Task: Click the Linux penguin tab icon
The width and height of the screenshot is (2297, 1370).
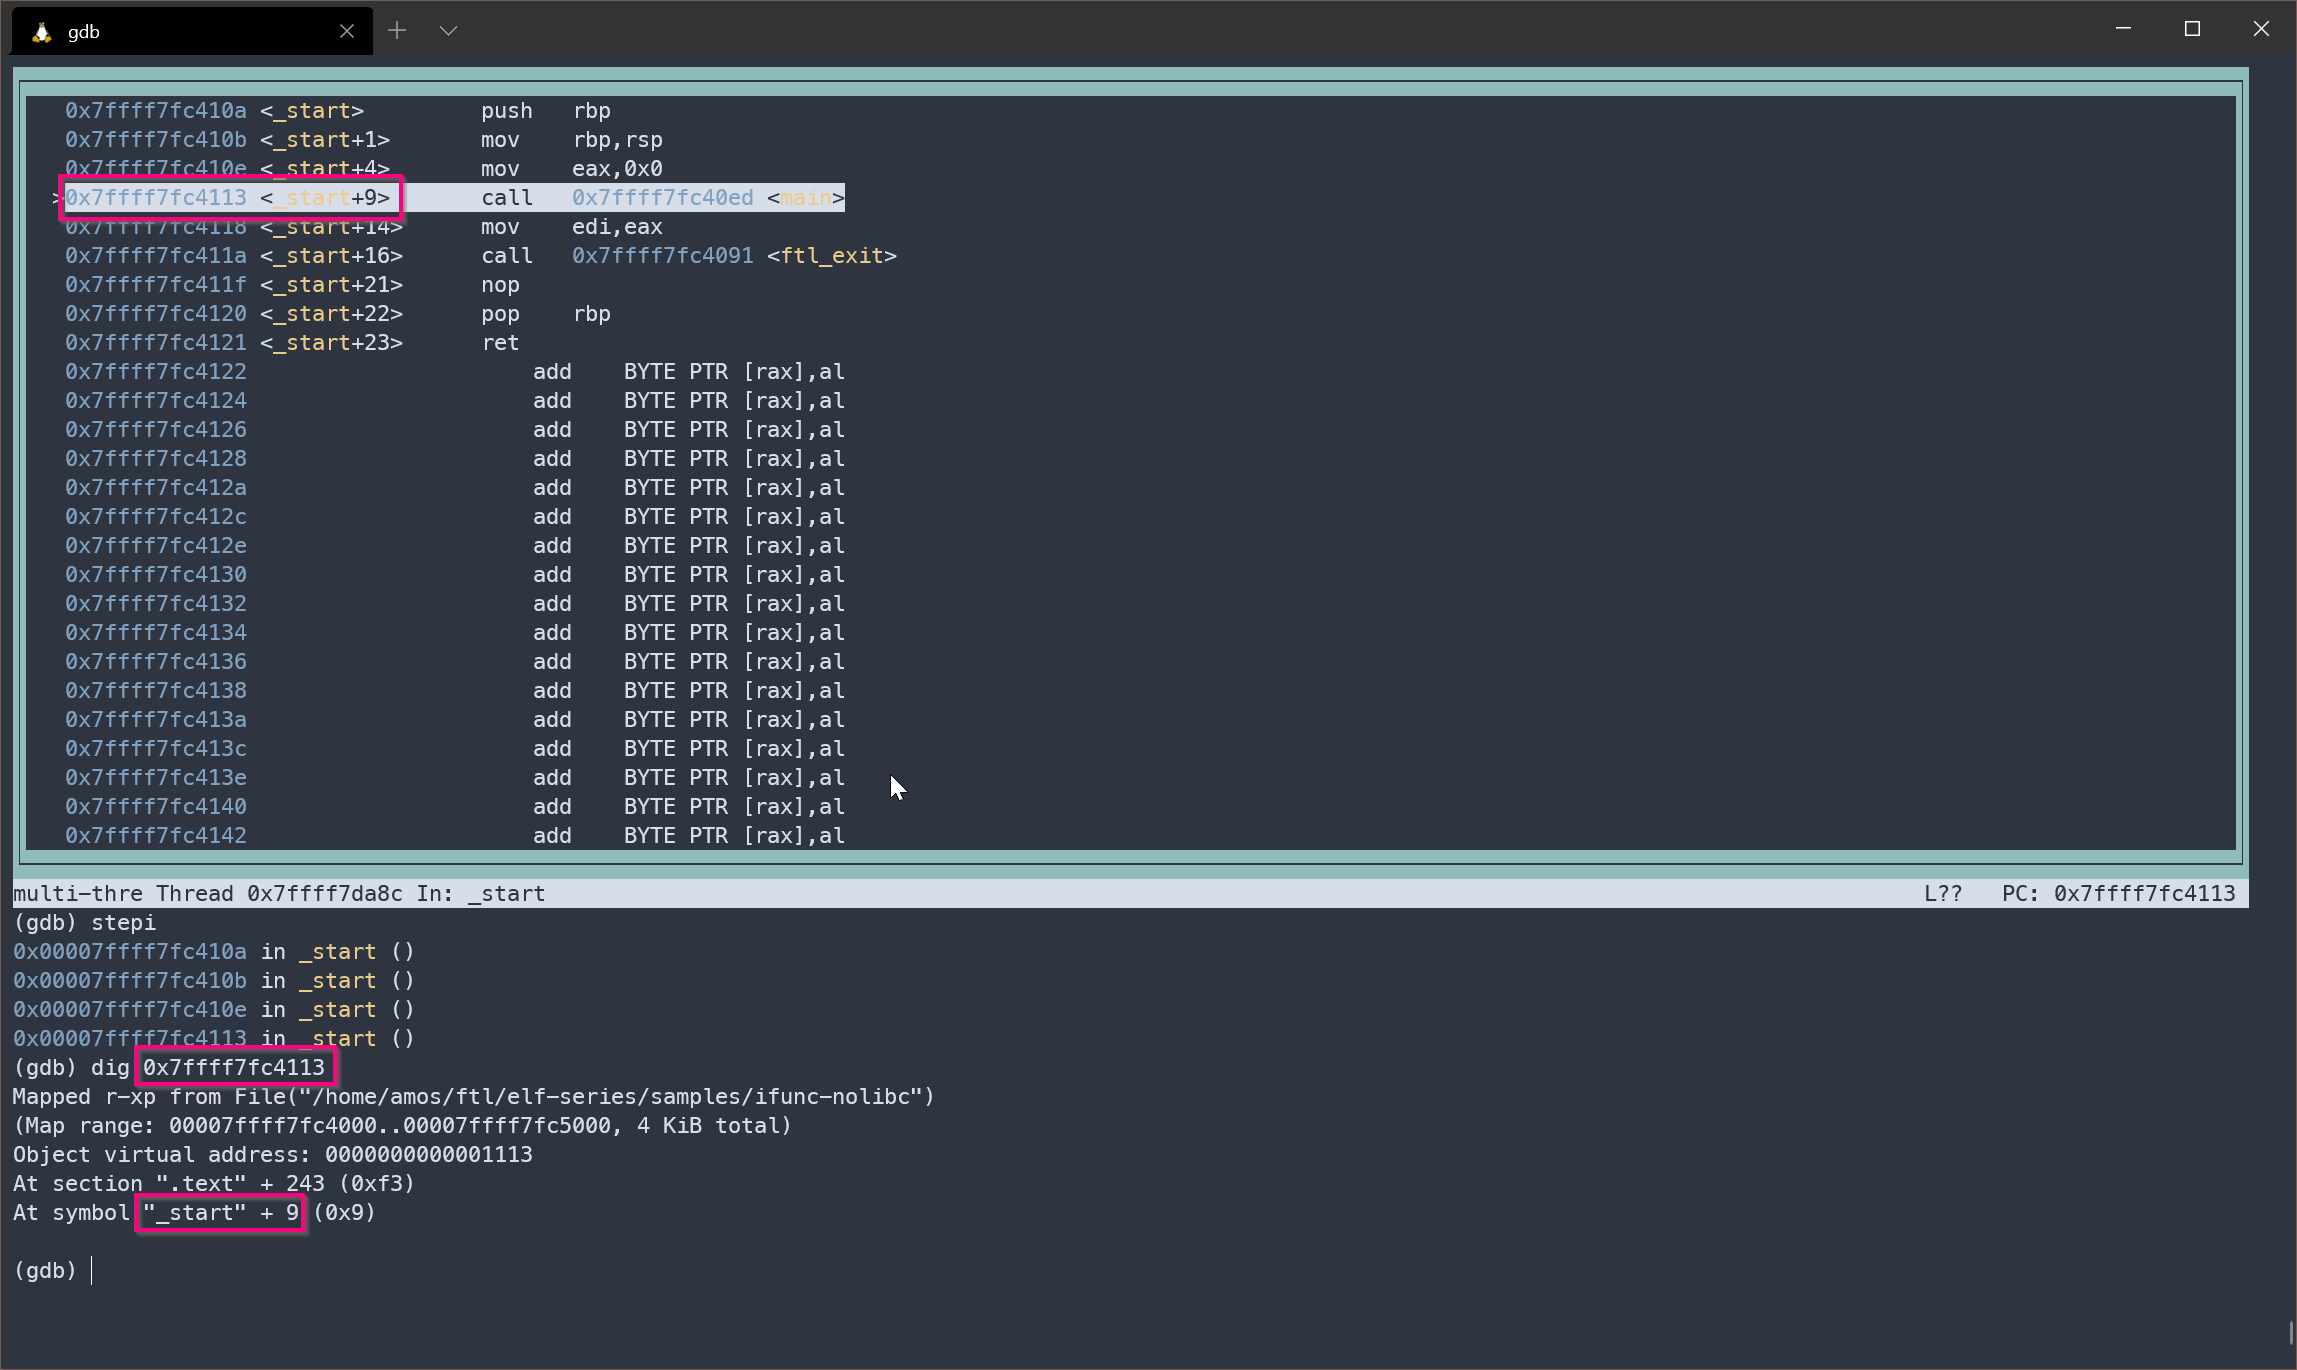Action: click(x=41, y=32)
